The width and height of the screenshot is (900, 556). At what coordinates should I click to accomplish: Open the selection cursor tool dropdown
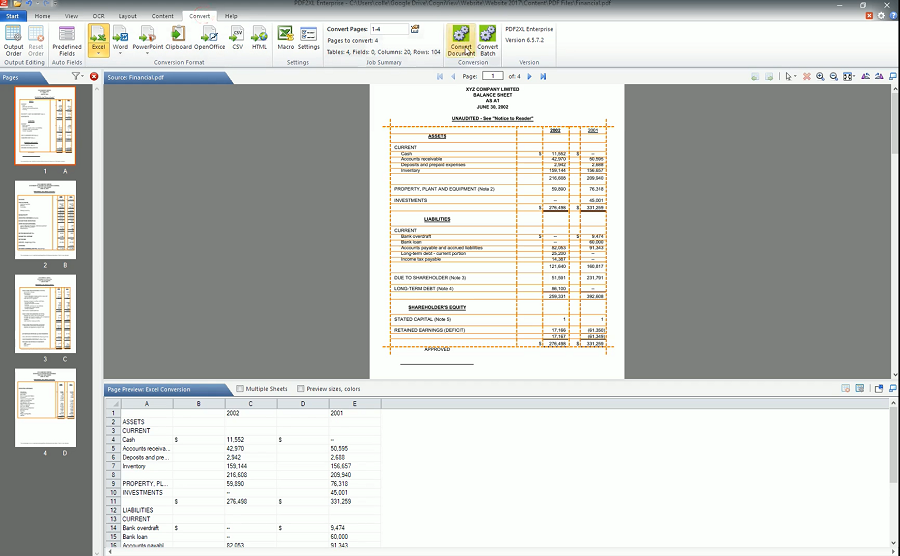[x=790, y=76]
